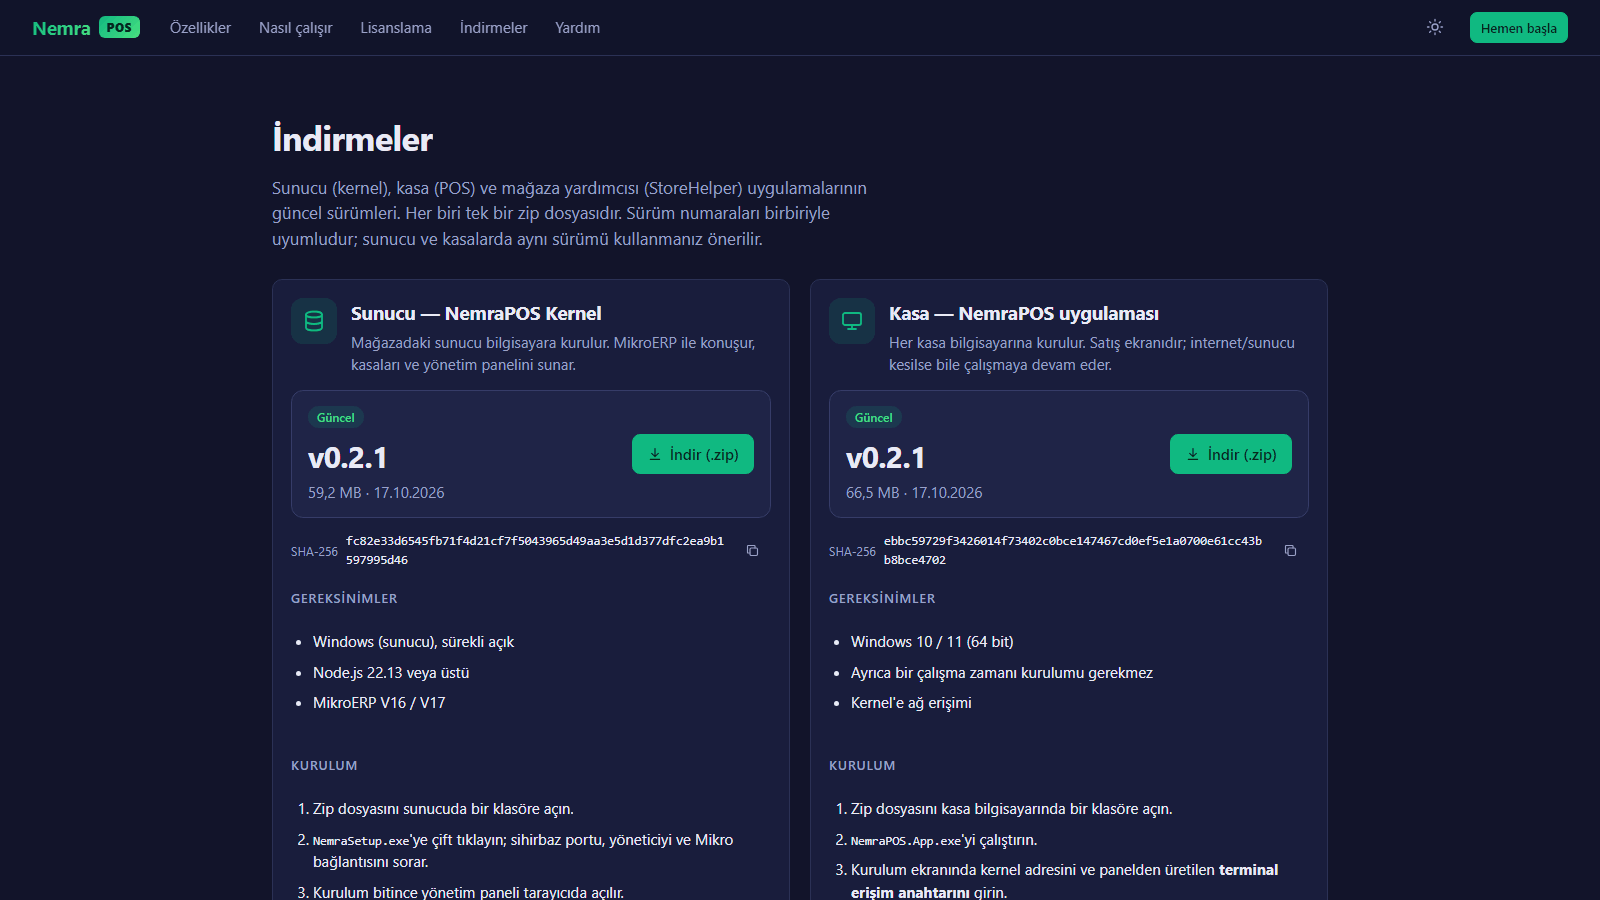Click the Güncel badge in Kasa card
This screenshot has width=1600, height=900.
[874, 418]
